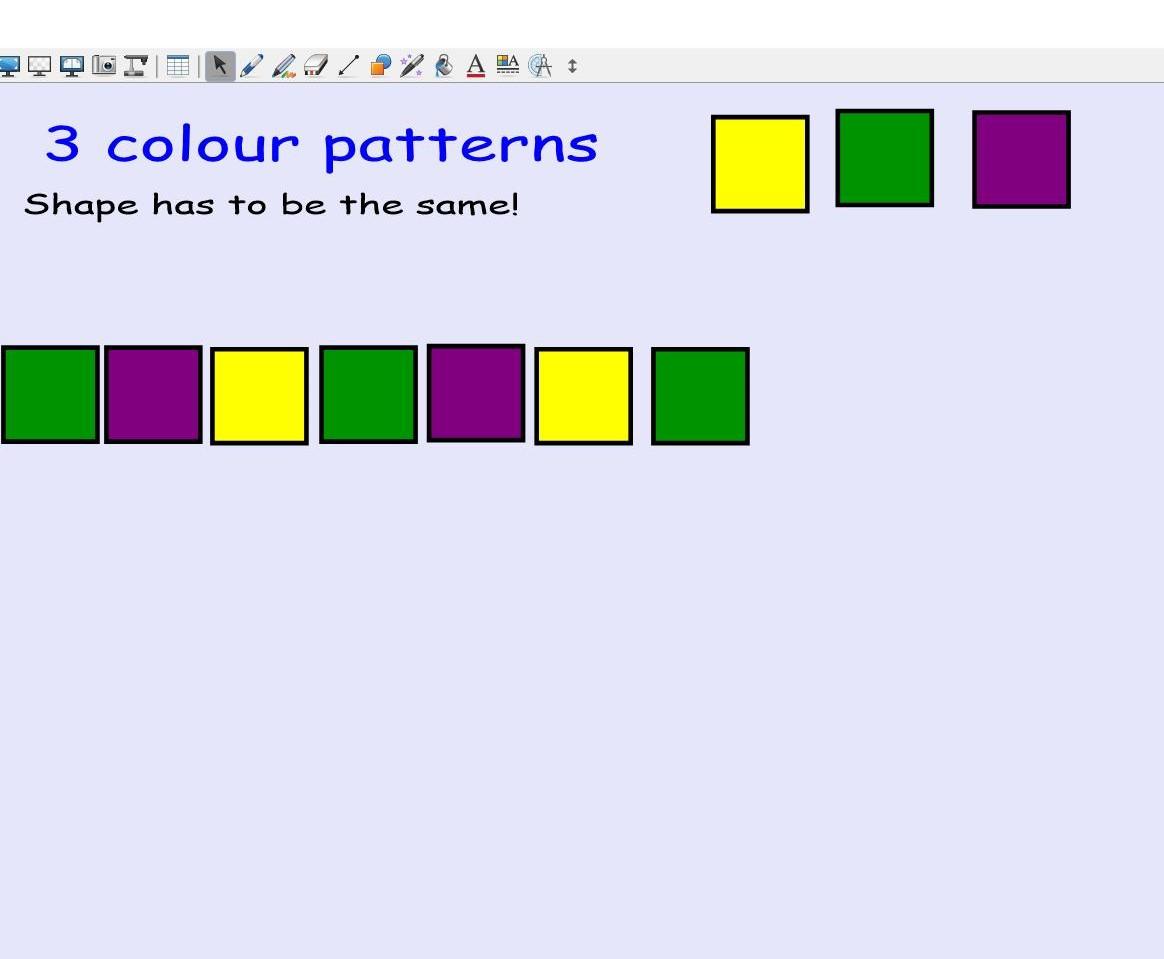Select the arrow Select tool
This screenshot has width=1164, height=959.
point(220,66)
